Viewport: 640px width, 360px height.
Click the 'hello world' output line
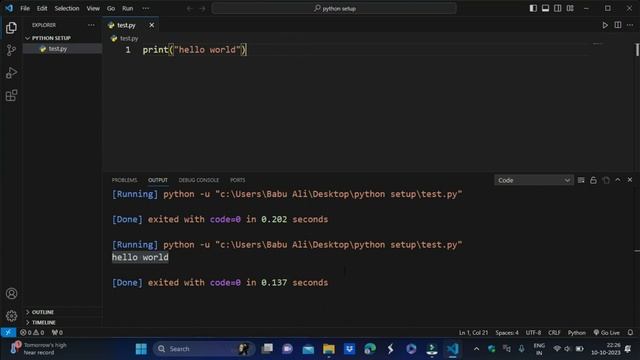(x=140, y=257)
